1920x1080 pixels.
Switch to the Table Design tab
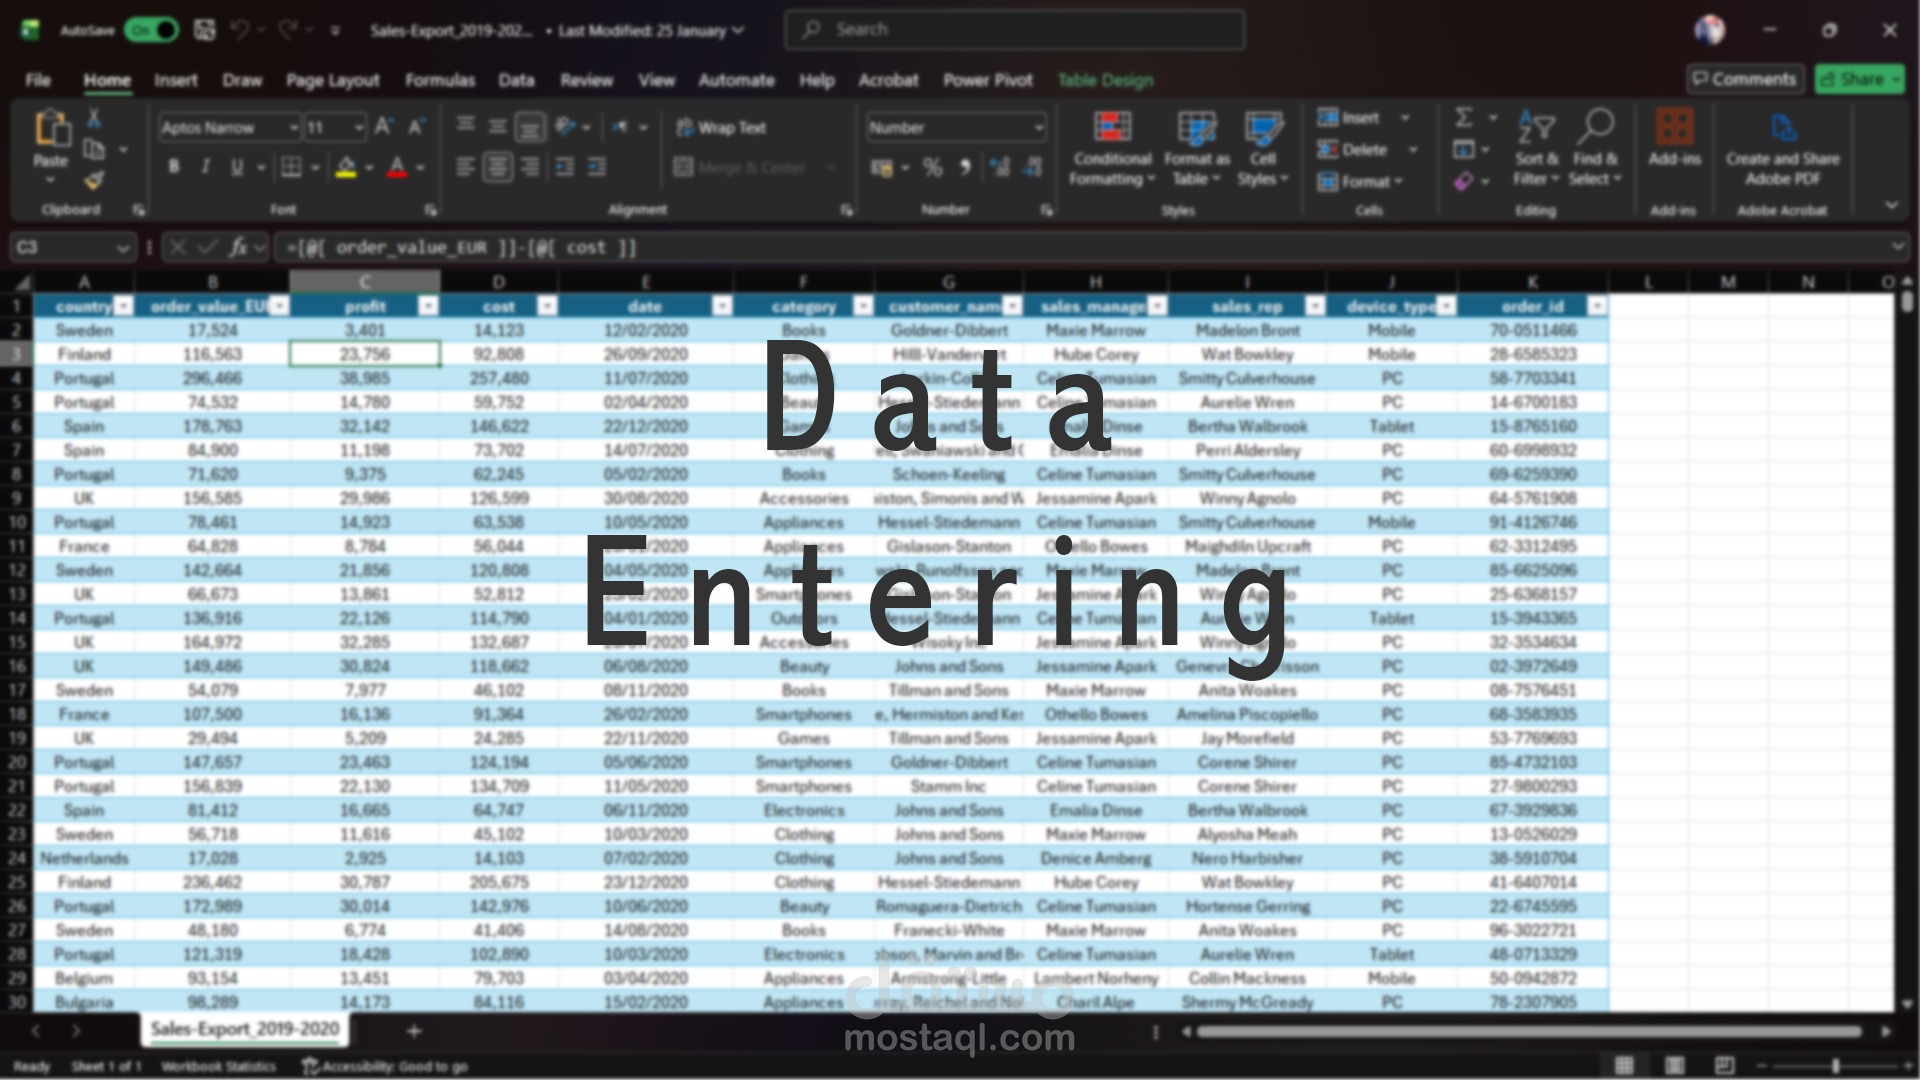[1105, 80]
